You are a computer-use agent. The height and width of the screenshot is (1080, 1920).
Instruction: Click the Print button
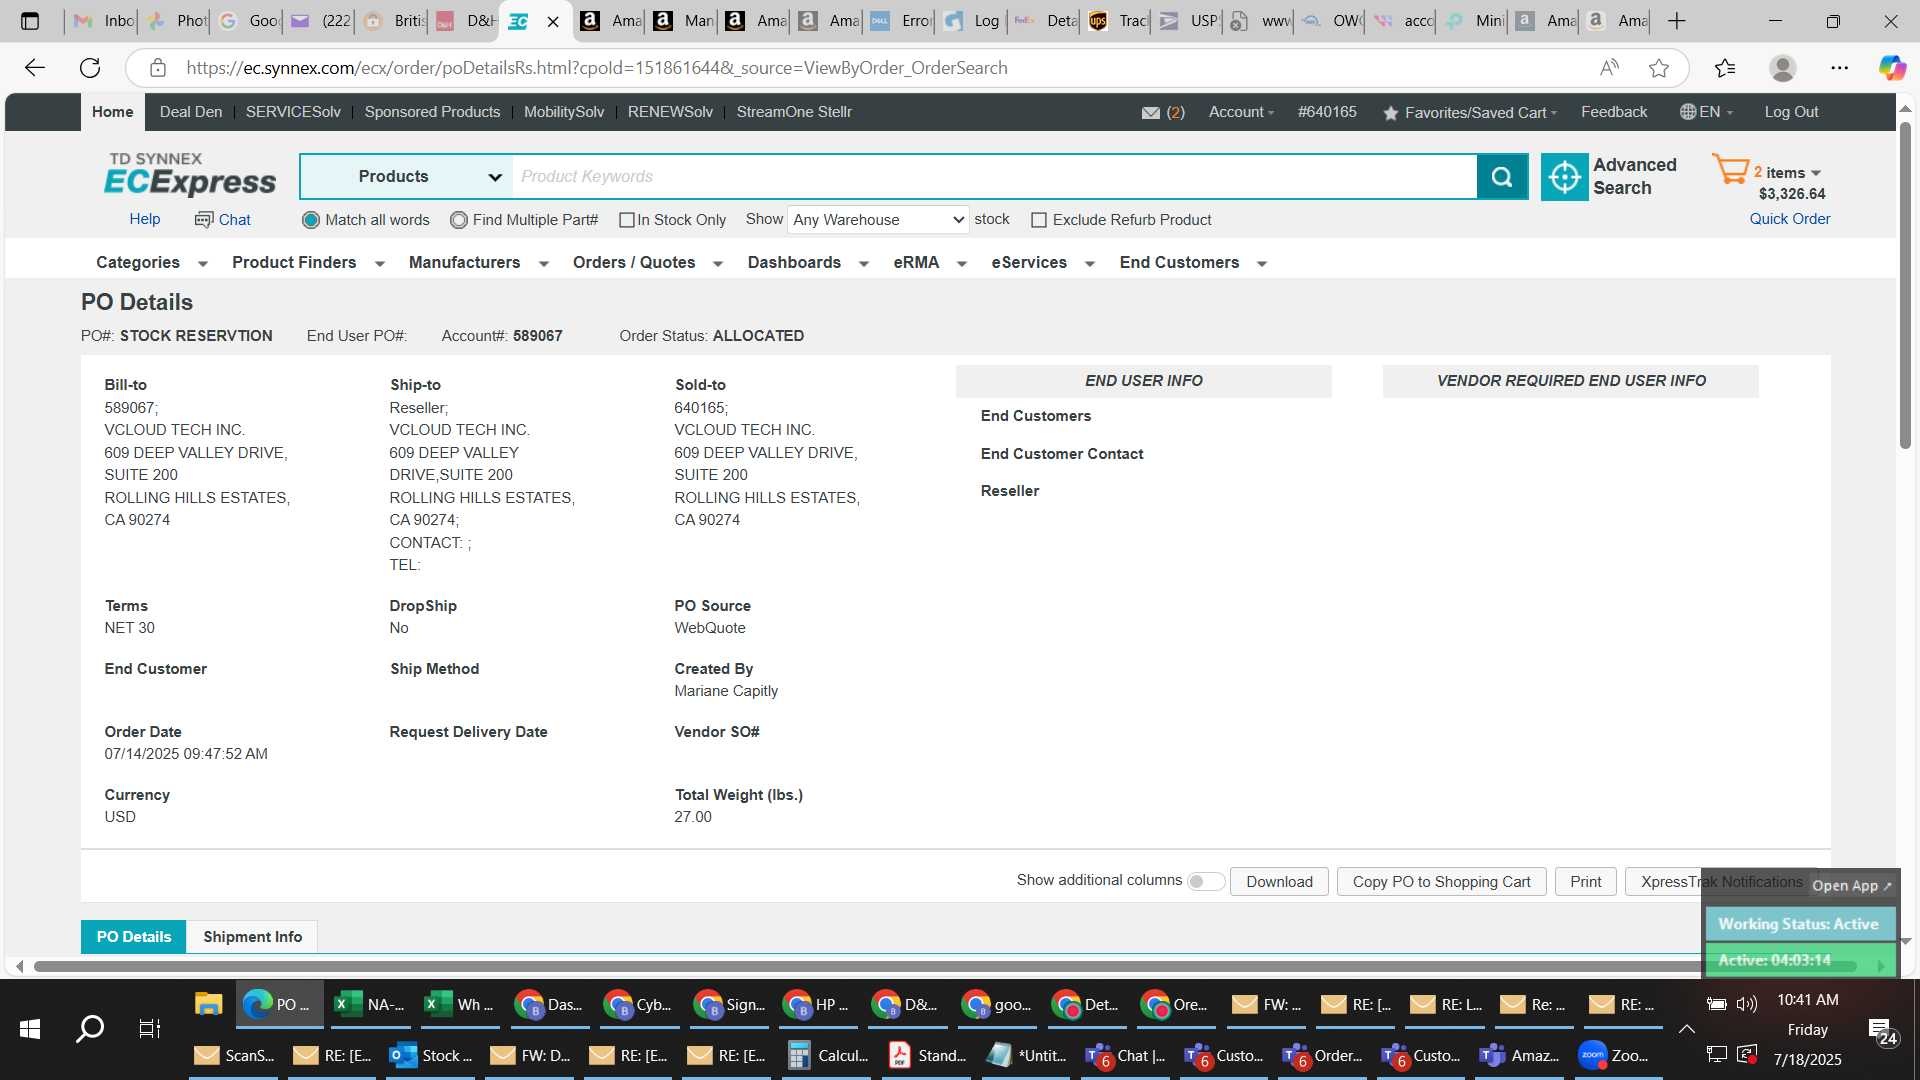pos(1585,882)
